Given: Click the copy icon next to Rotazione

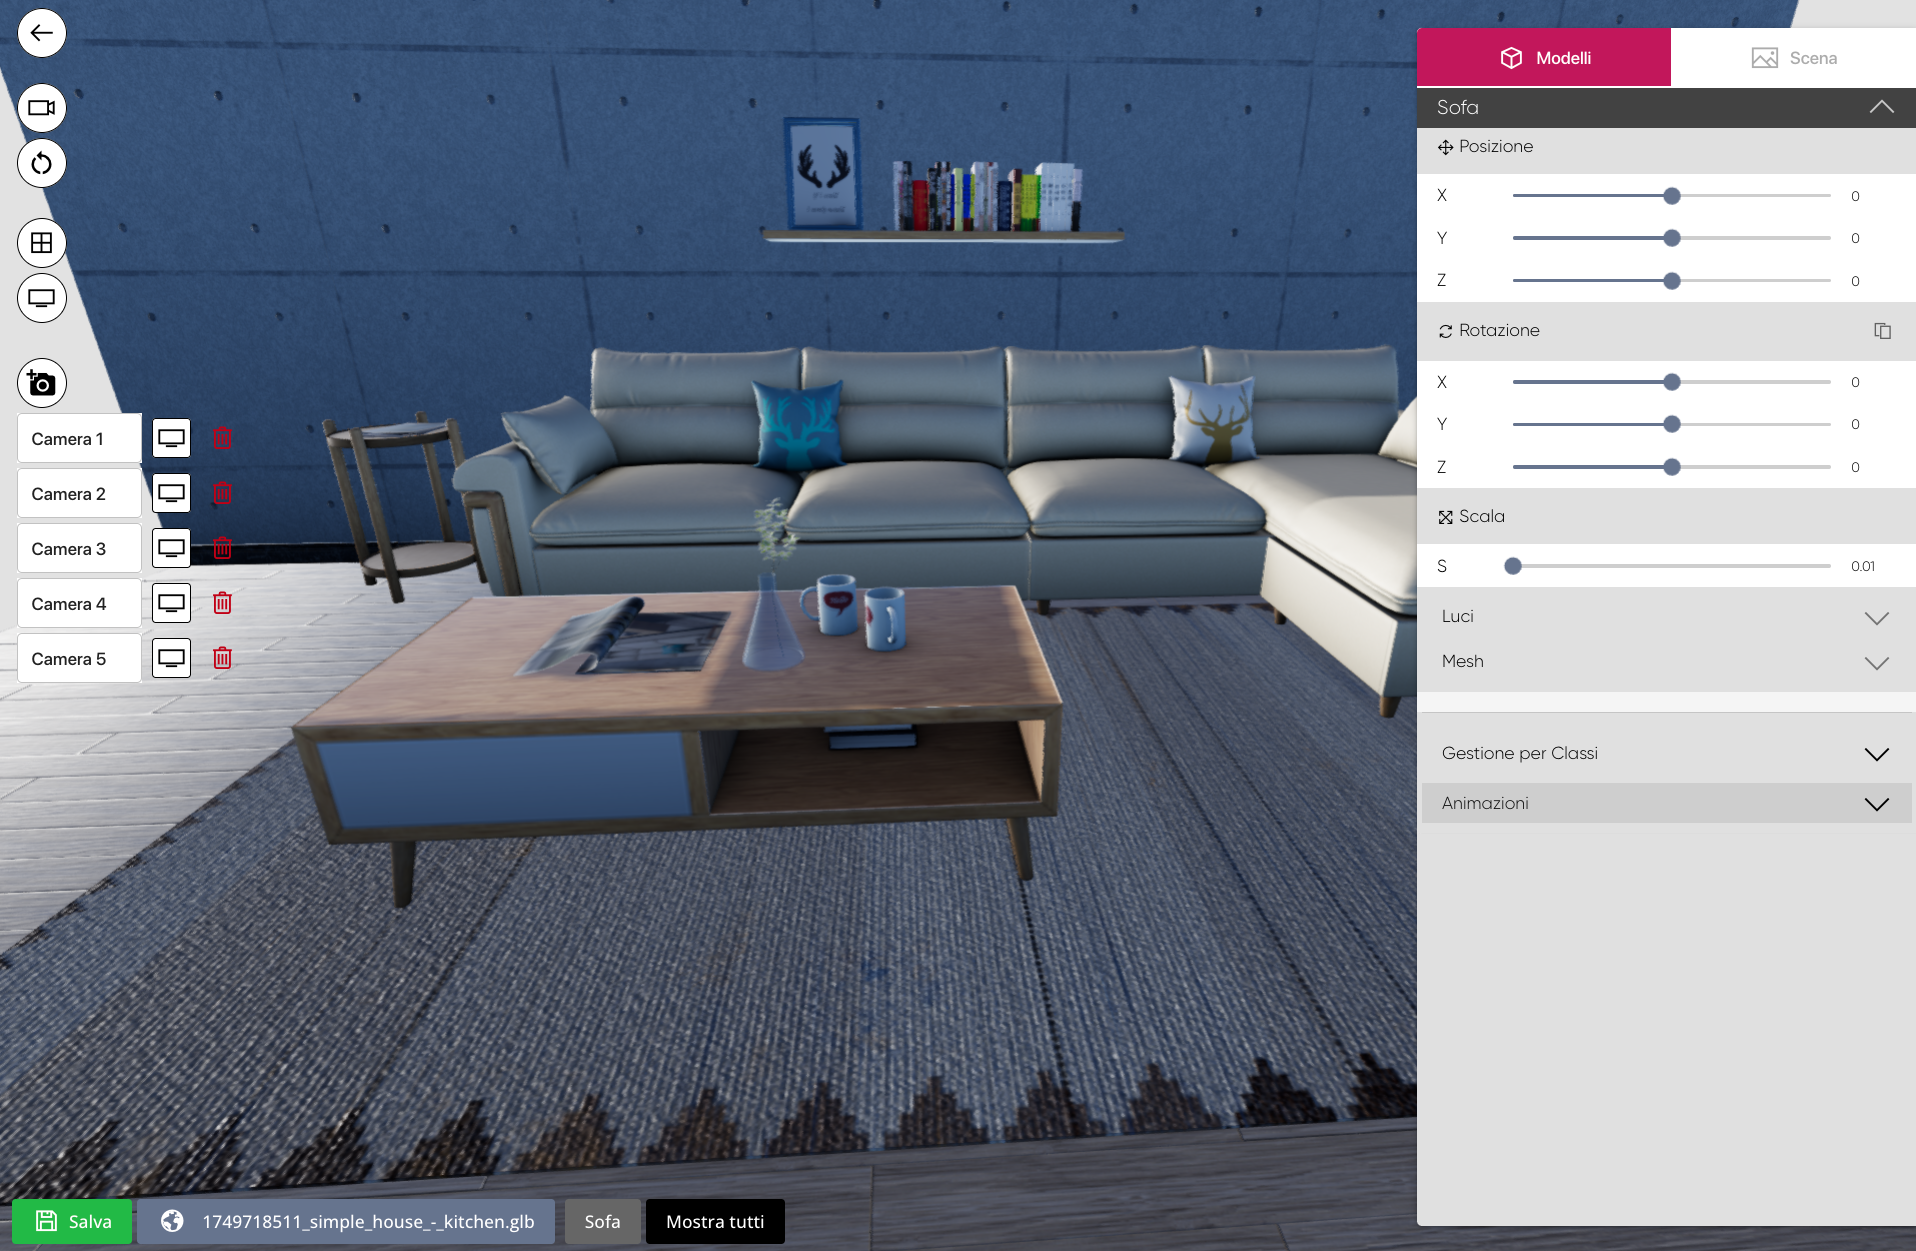Looking at the screenshot, I should point(1882,331).
